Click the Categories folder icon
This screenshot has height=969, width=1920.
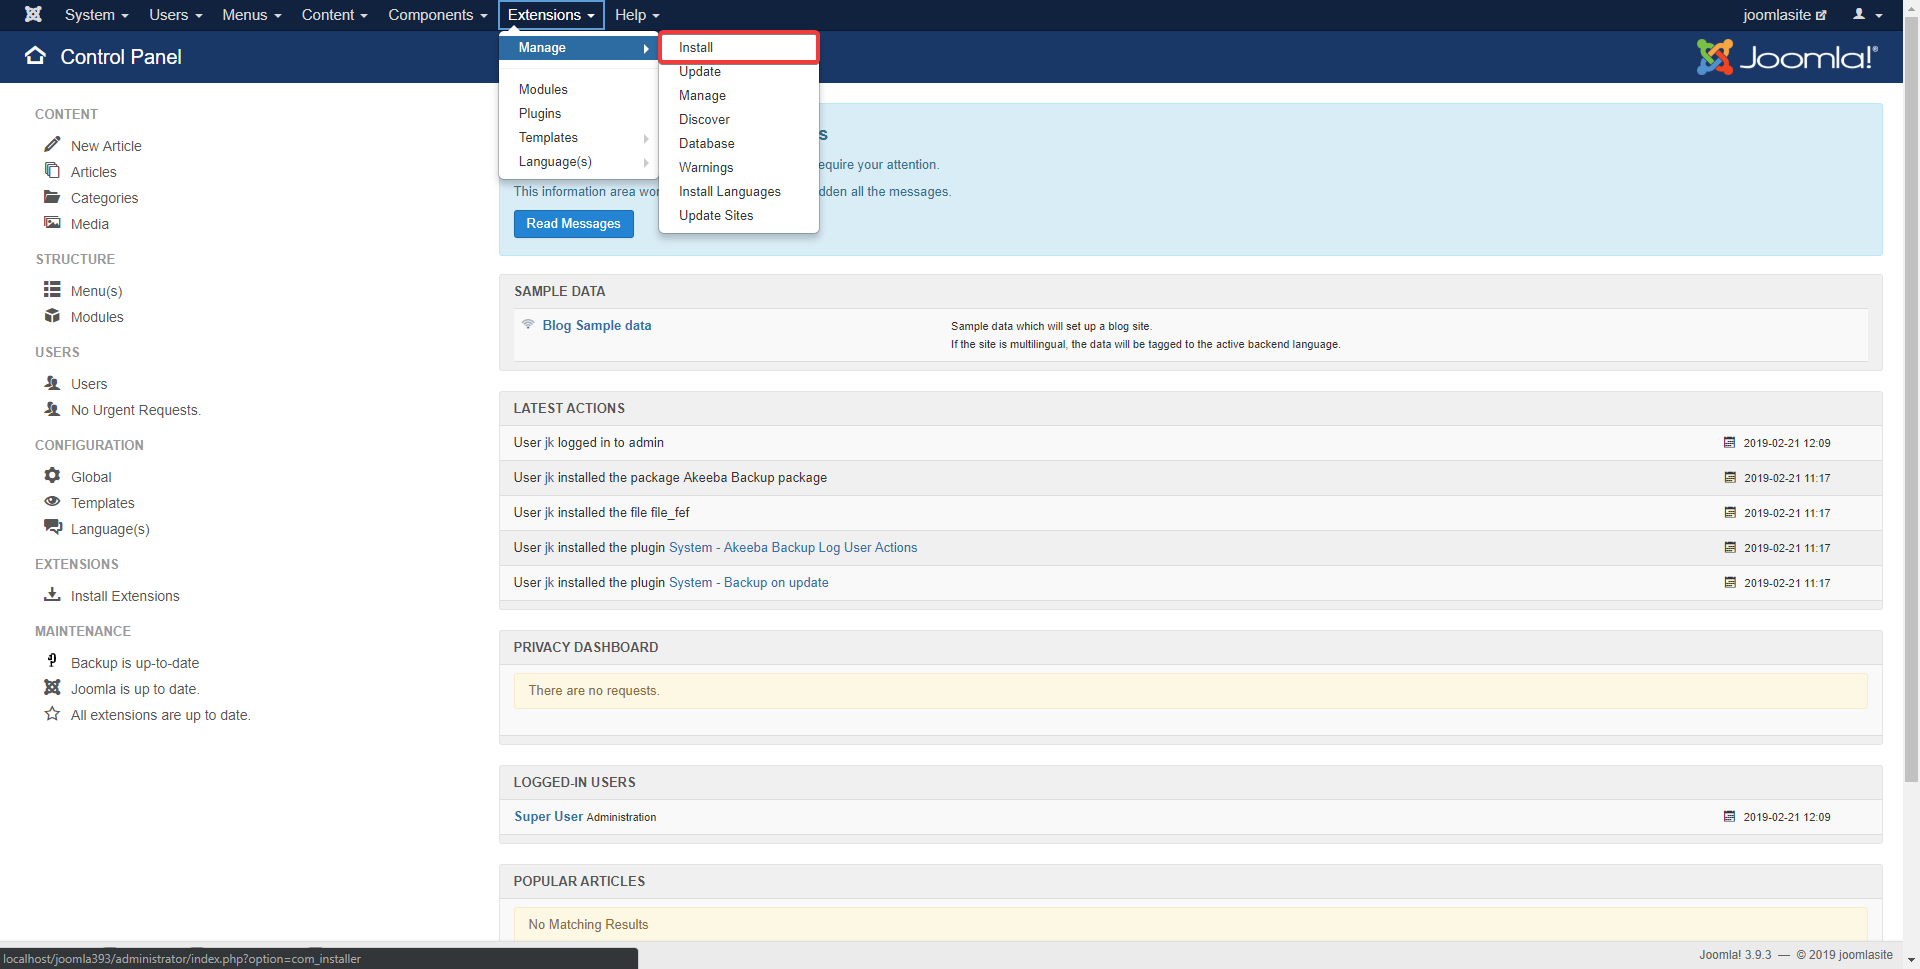[52, 197]
